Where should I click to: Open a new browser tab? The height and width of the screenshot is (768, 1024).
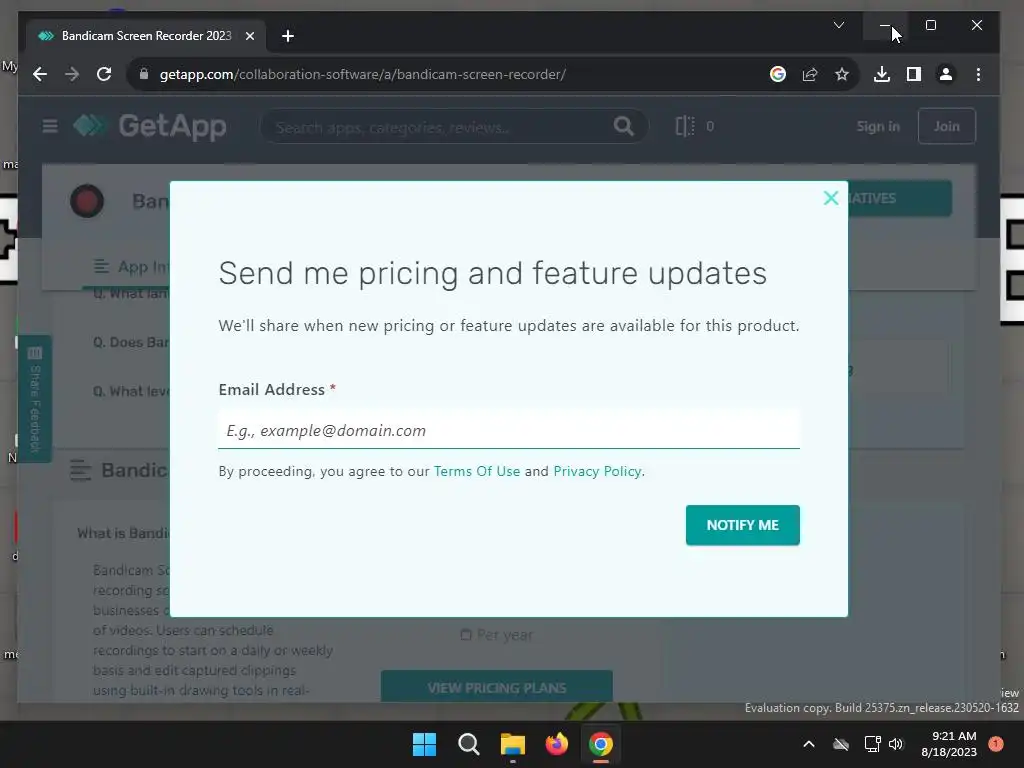(x=287, y=36)
